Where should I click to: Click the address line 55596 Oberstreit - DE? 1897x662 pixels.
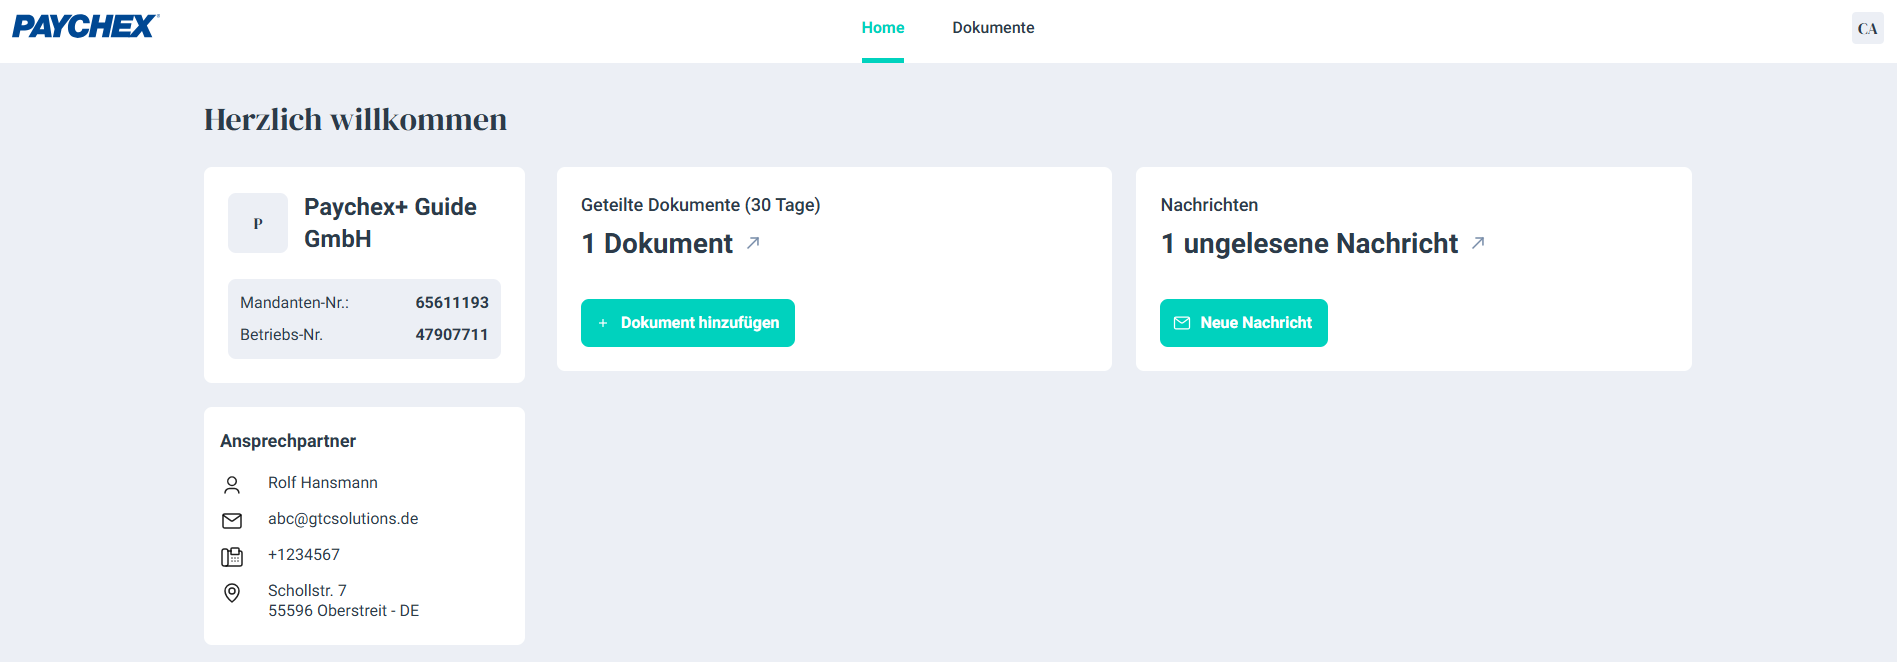point(343,611)
